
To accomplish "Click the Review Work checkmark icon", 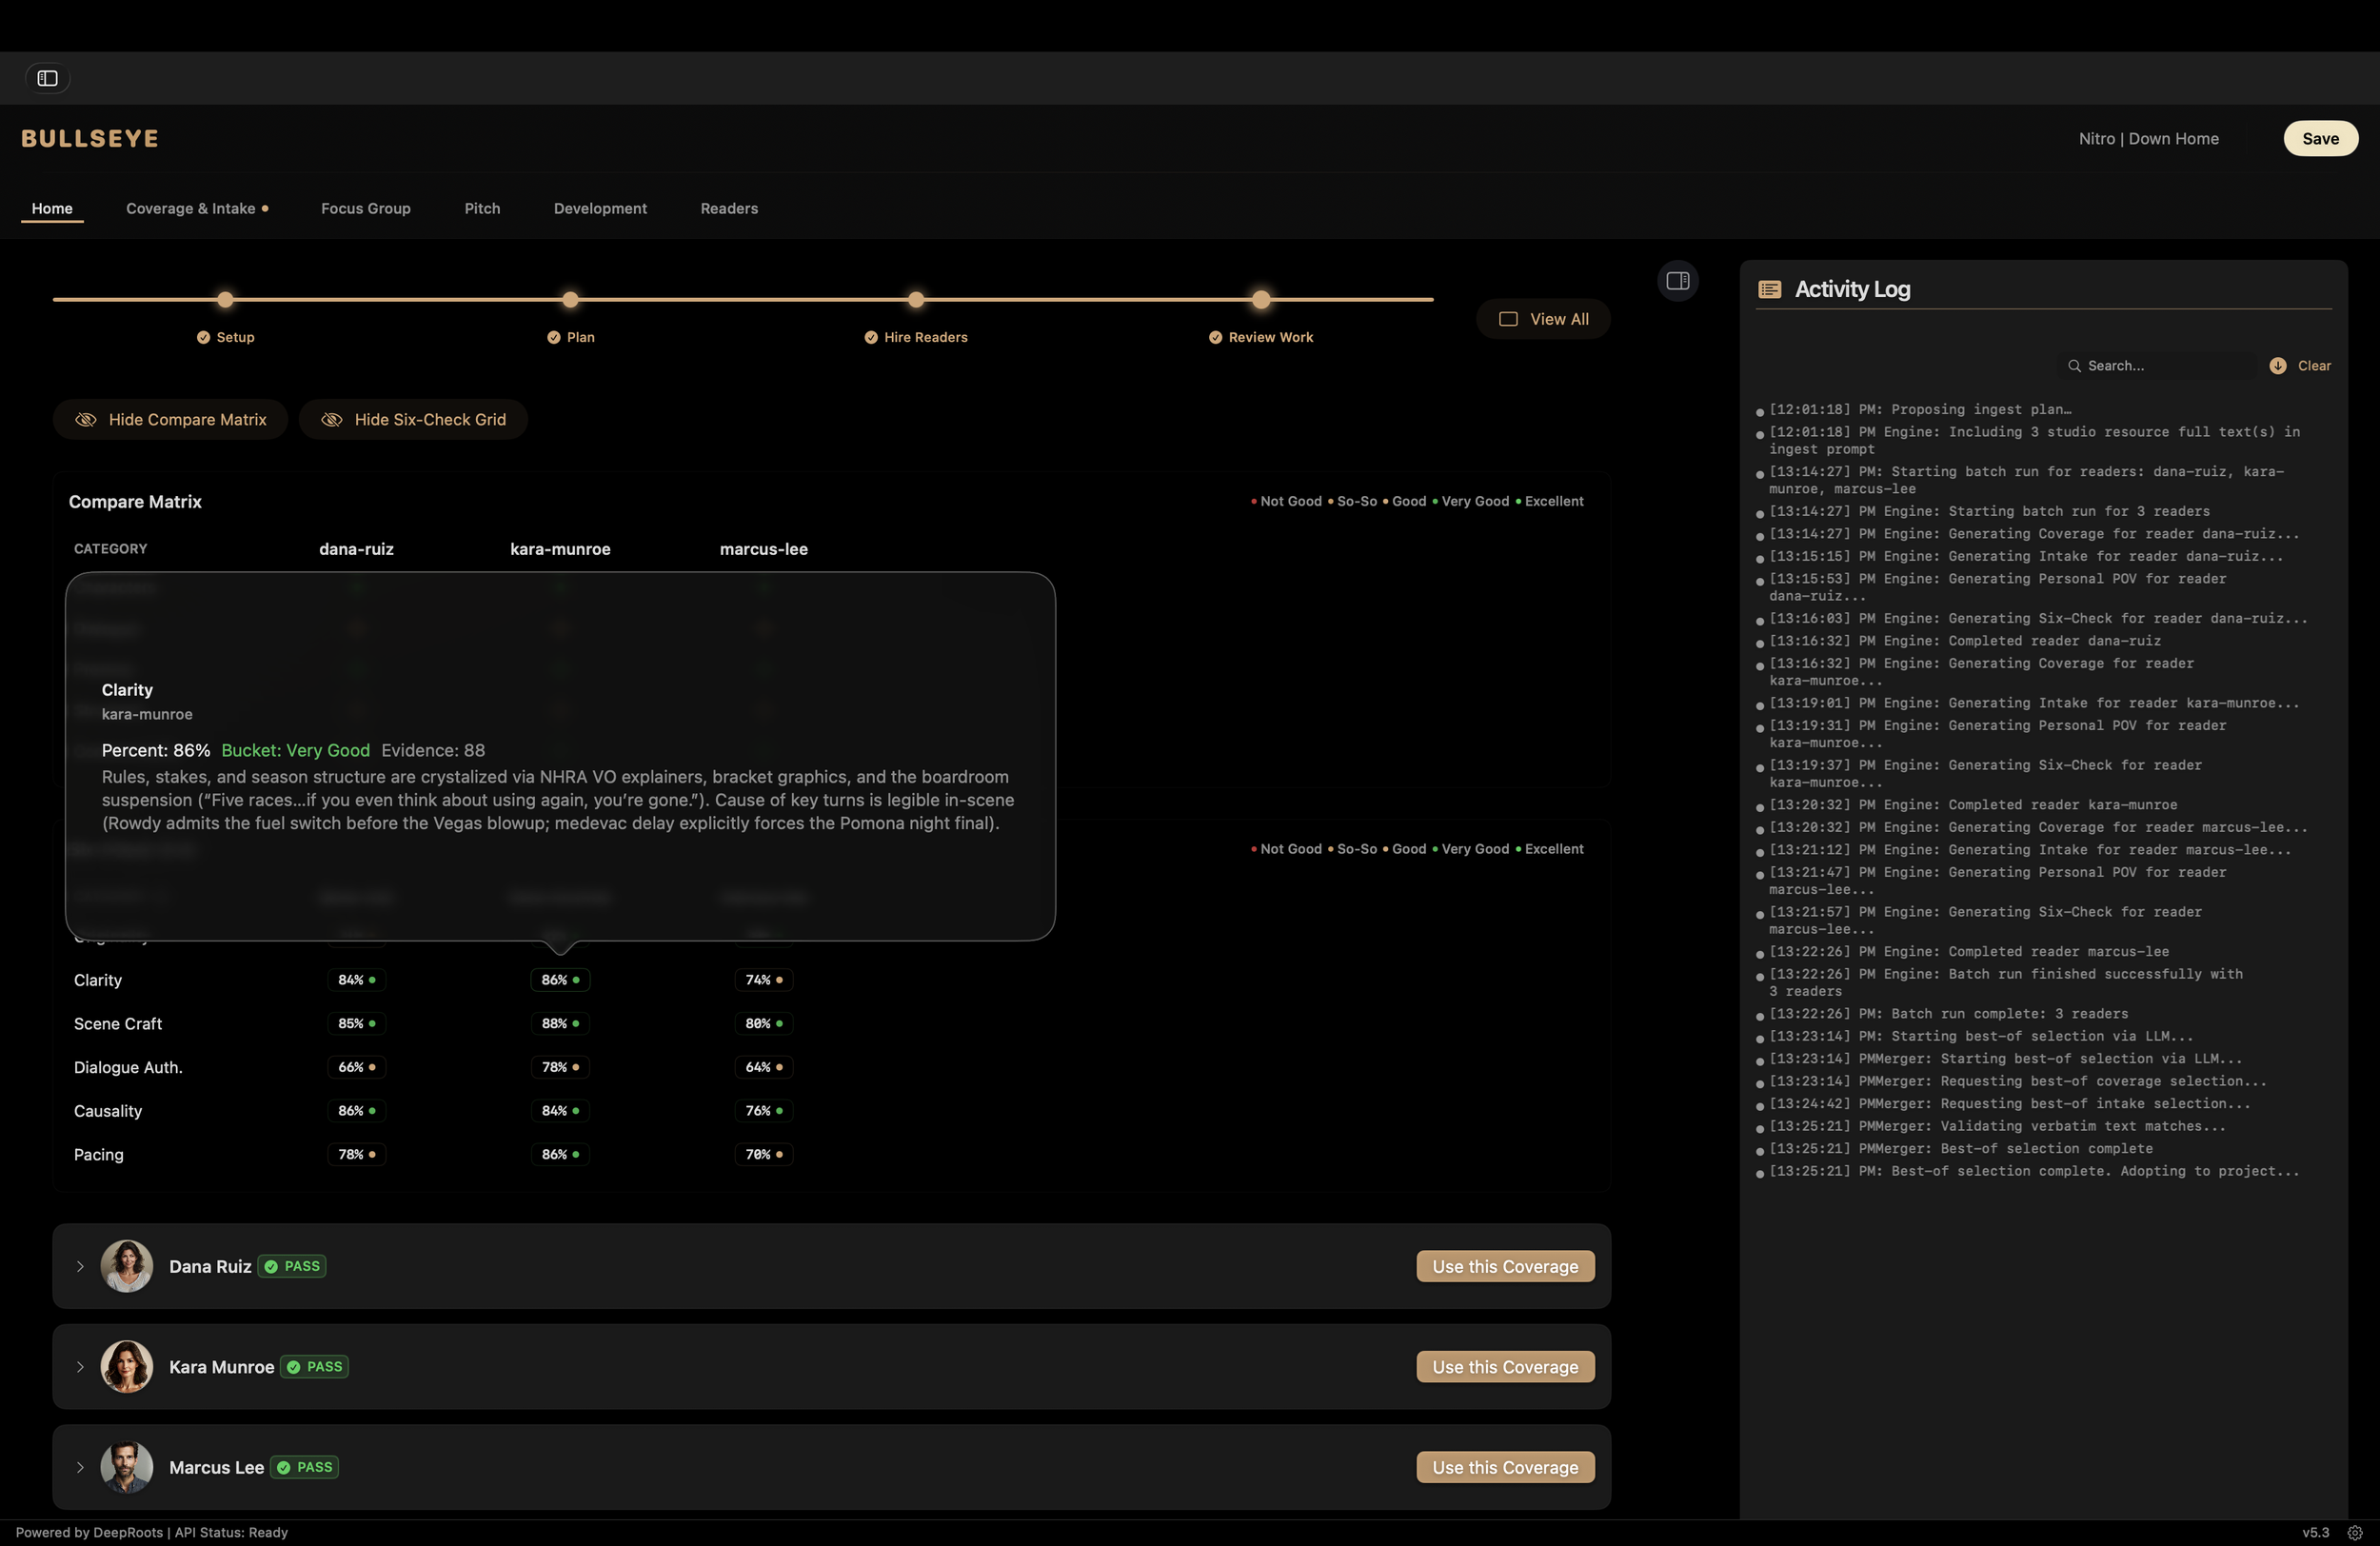I will [1214, 337].
